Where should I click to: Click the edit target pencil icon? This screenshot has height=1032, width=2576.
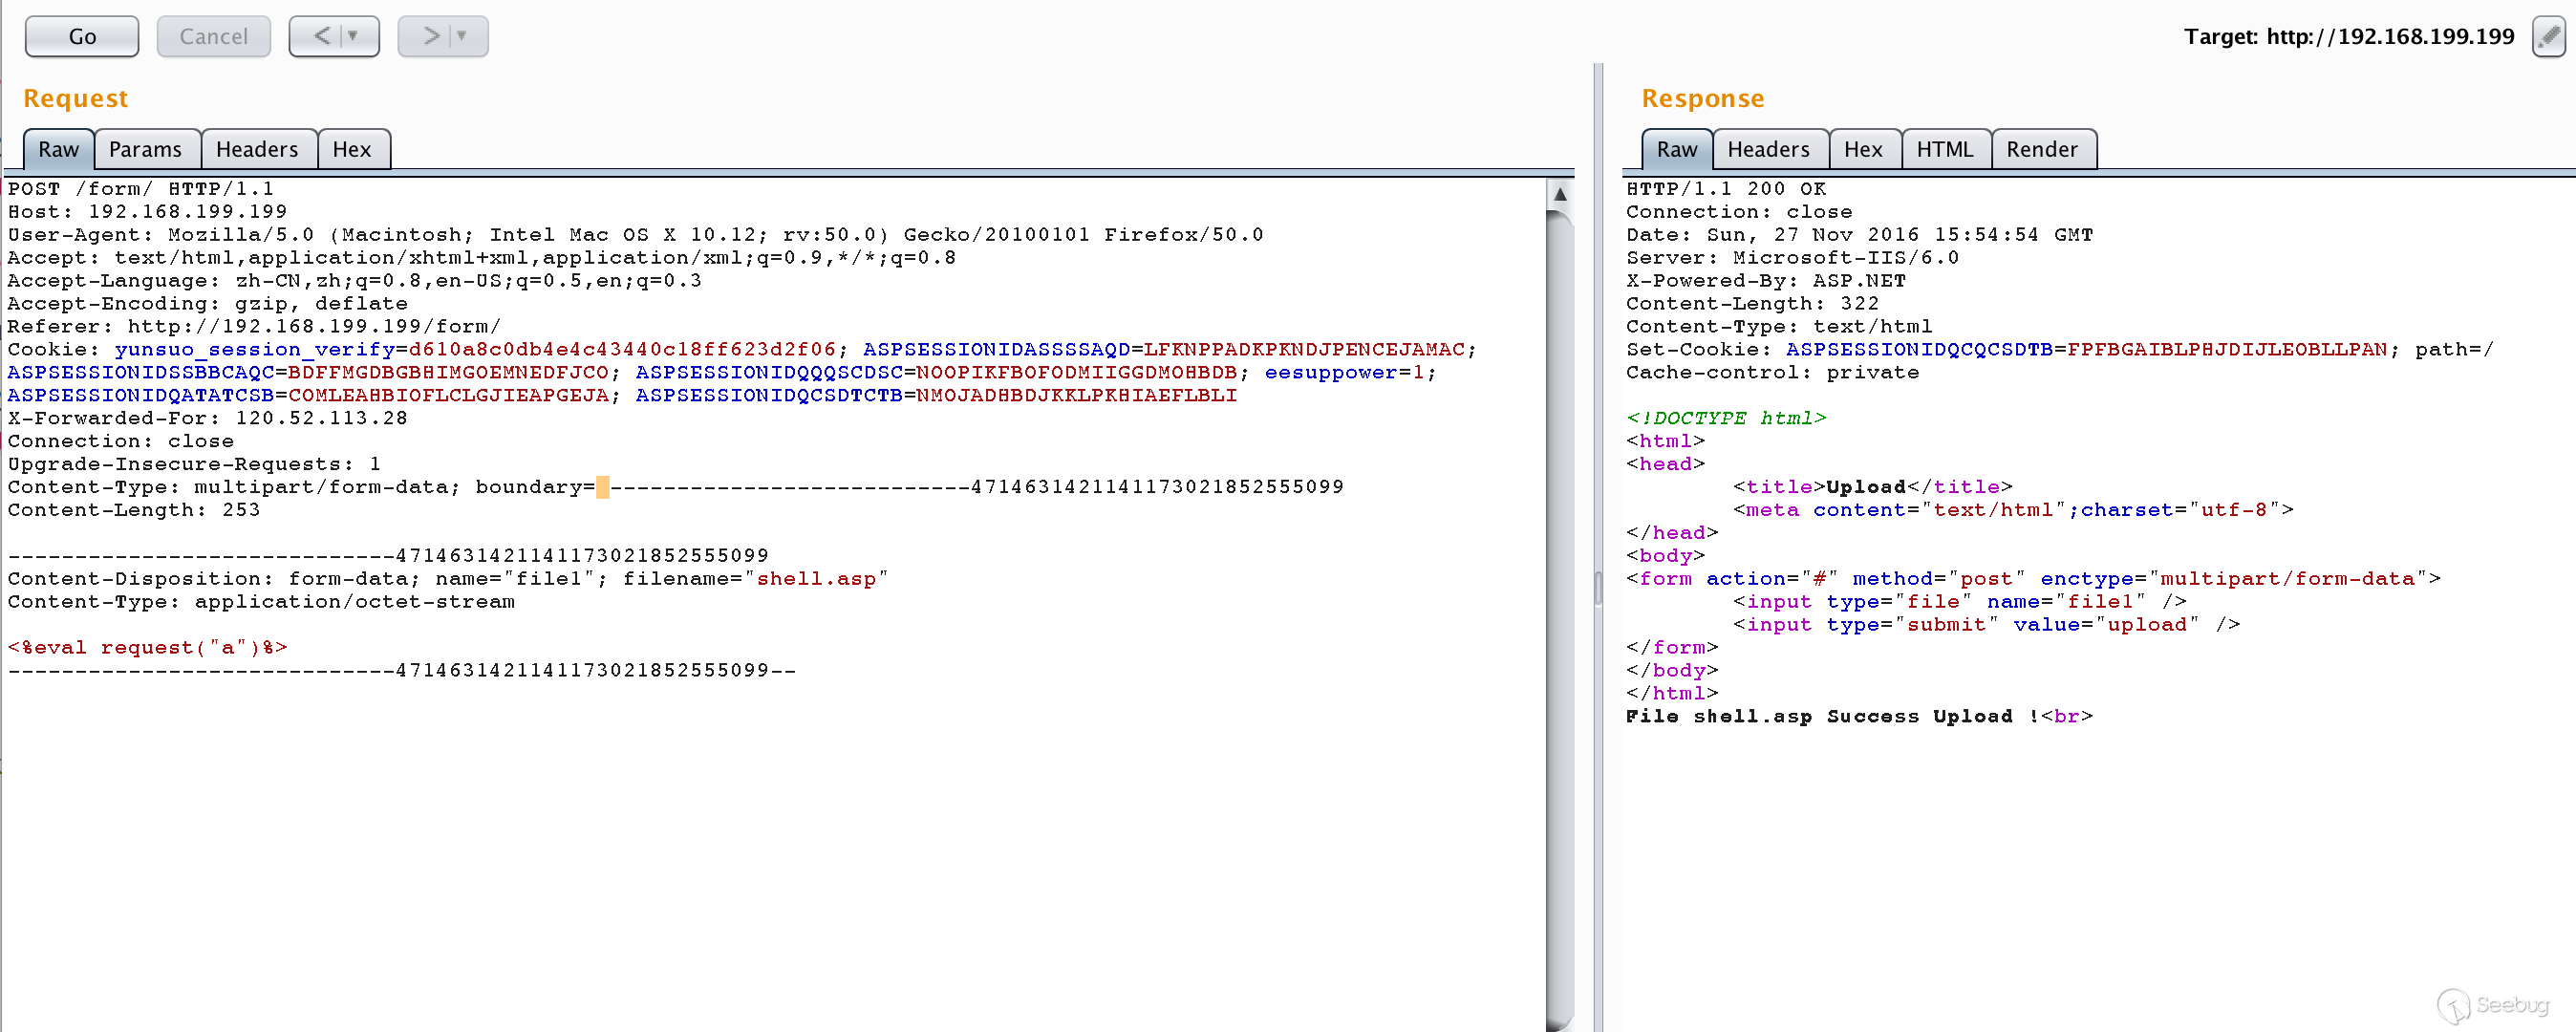(x=2548, y=37)
